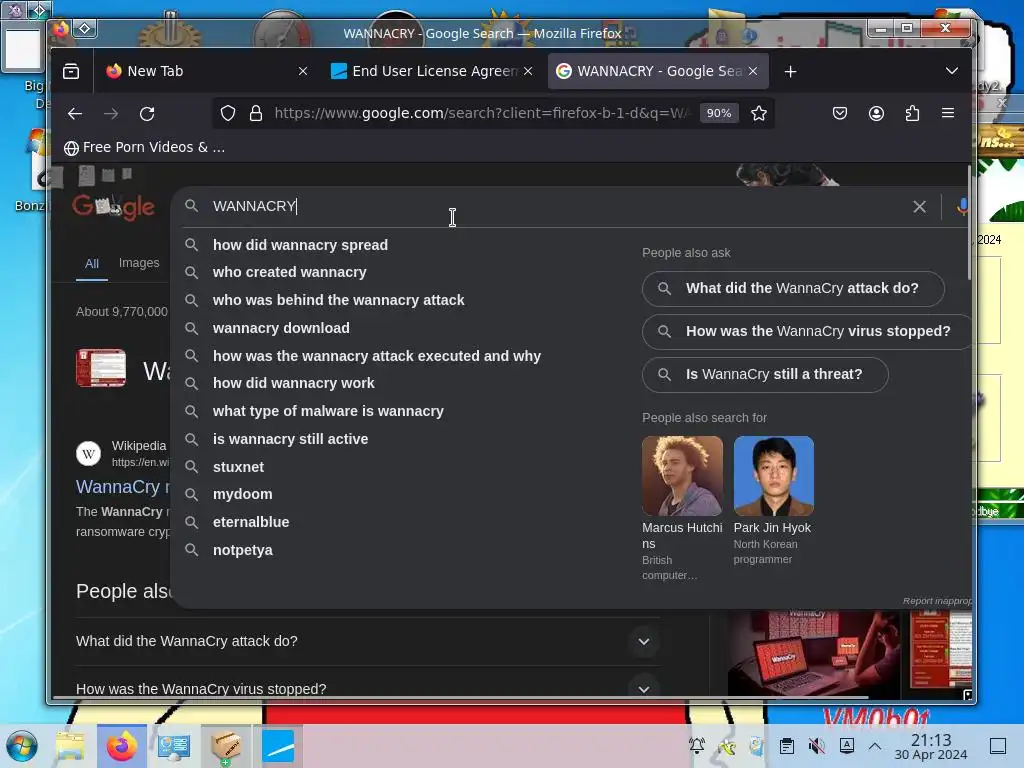This screenshot has height=768, width=1024.
Task: Start voice search with microphone icon
Action: 962,207
